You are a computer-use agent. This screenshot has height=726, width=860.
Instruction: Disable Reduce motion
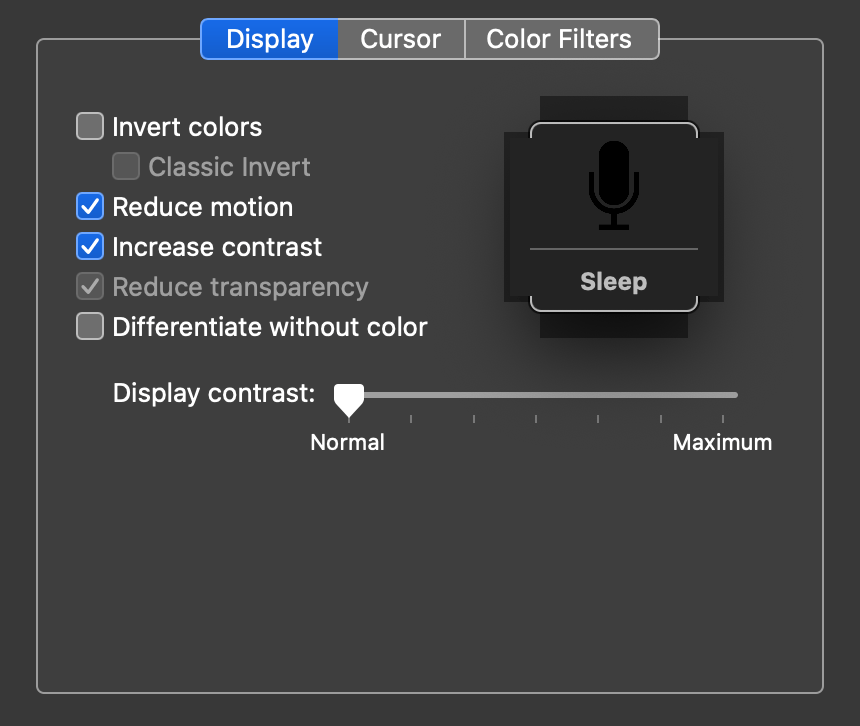89,207
